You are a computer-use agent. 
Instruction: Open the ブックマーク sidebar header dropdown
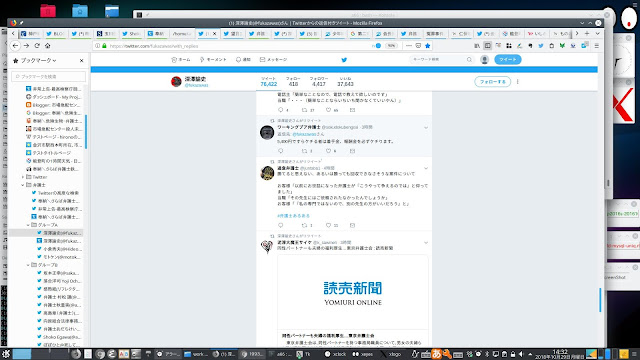pyautogui.click(x=38, y=60)
